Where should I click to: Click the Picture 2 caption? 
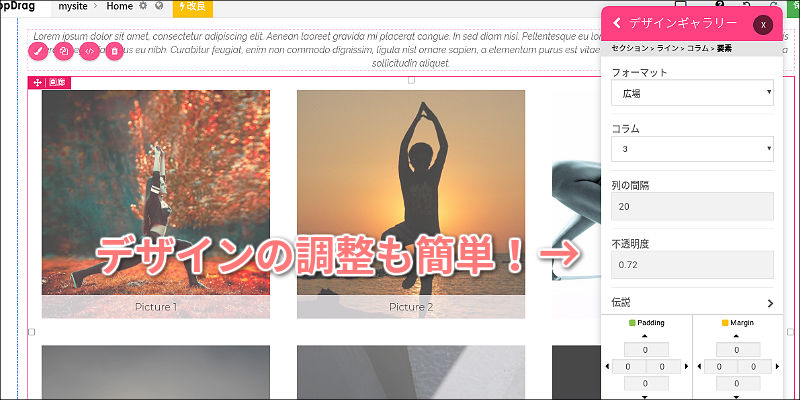(411, 307)
